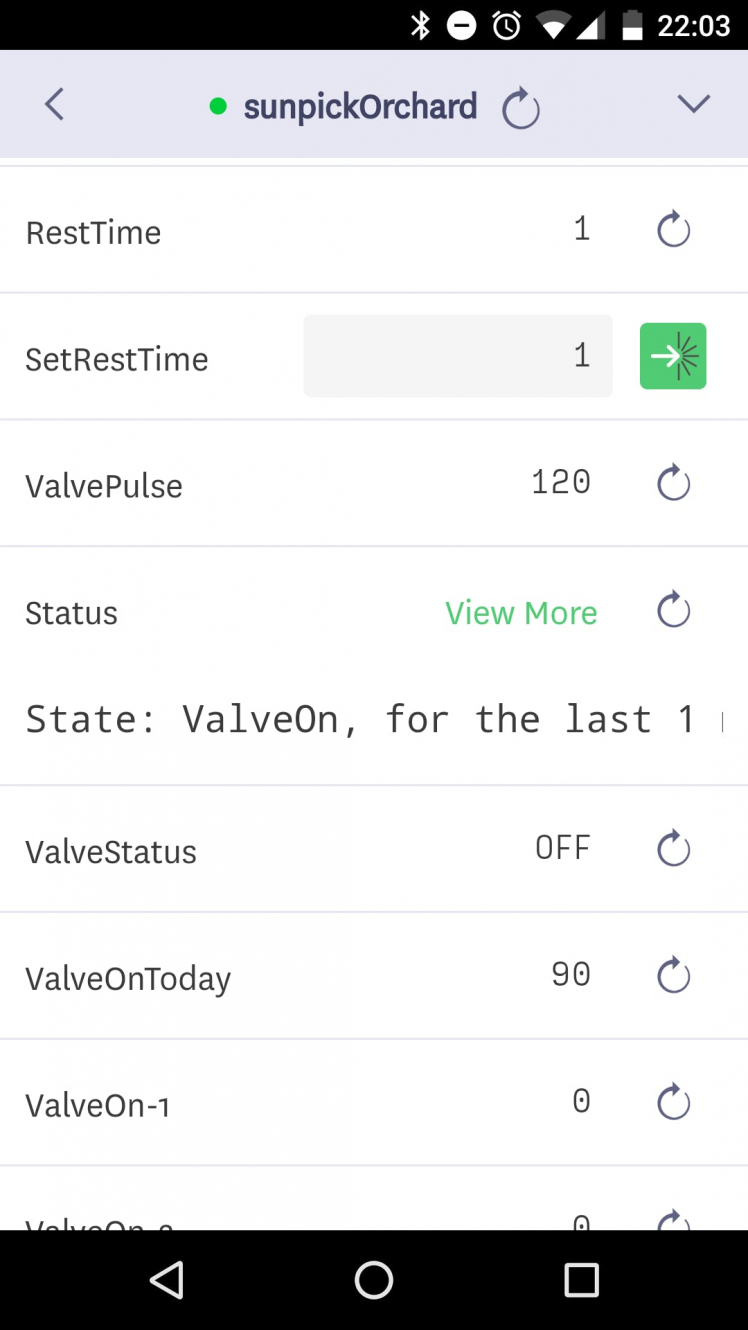Tap the sunpickOrchard device title
This screenshot has width=748, height=1330.
tap(360, 106)
